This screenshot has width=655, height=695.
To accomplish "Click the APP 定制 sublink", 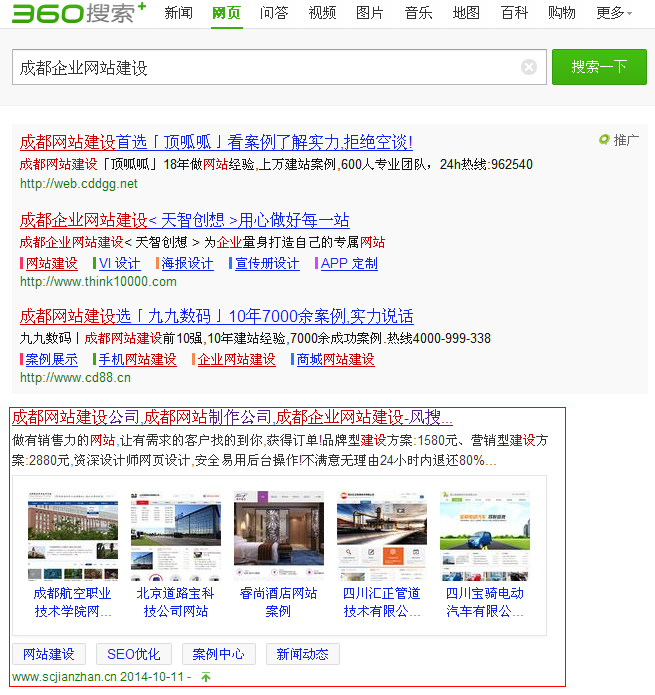I will click(349, 263).
